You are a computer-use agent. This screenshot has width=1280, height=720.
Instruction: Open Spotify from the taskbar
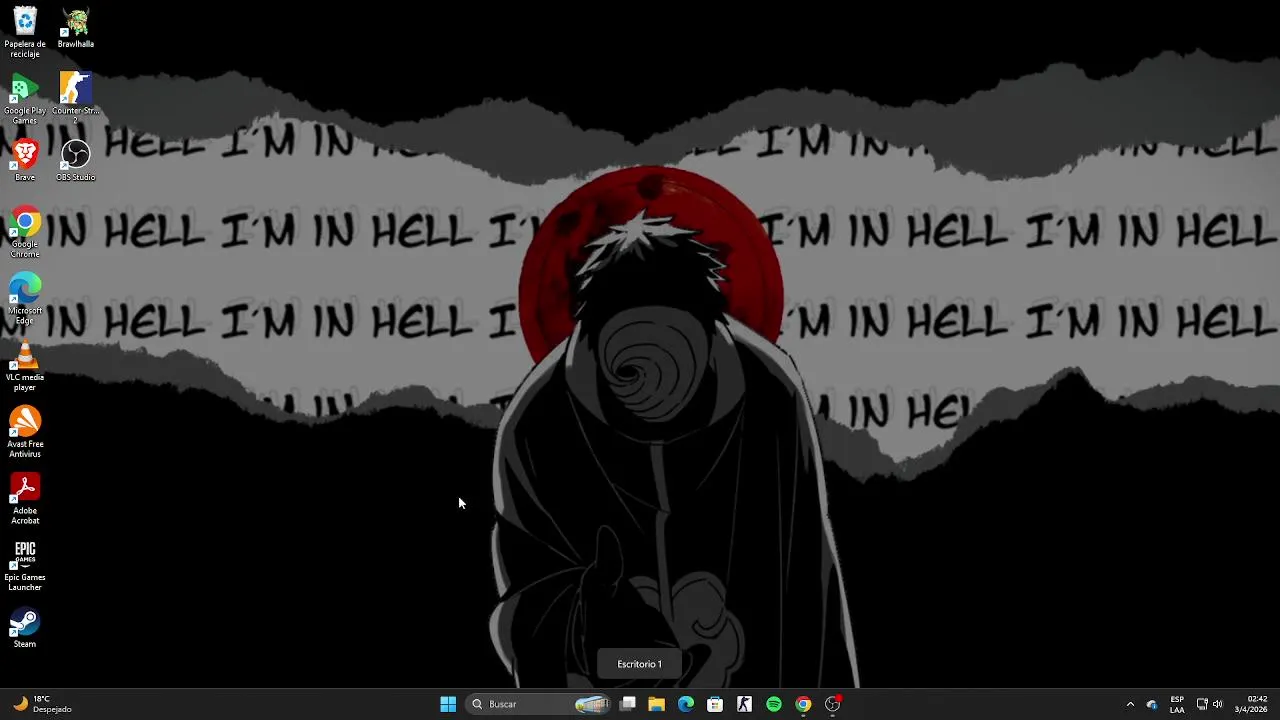774,704
